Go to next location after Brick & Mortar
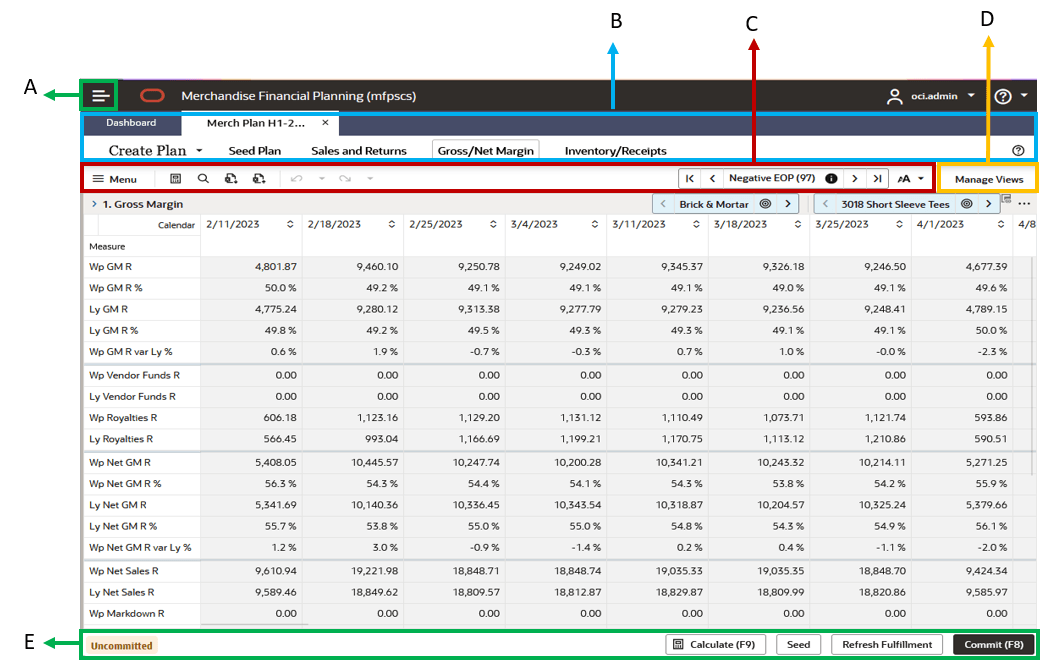This screenshot has width=1051, height=672. [788, 204]
